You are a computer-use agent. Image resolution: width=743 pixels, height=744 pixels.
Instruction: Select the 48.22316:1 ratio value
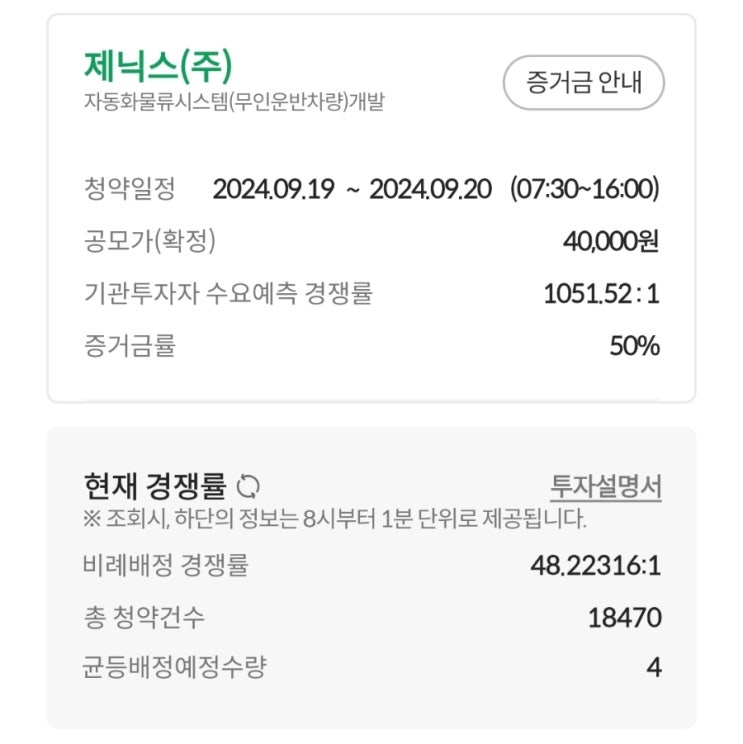pos(596,565)
